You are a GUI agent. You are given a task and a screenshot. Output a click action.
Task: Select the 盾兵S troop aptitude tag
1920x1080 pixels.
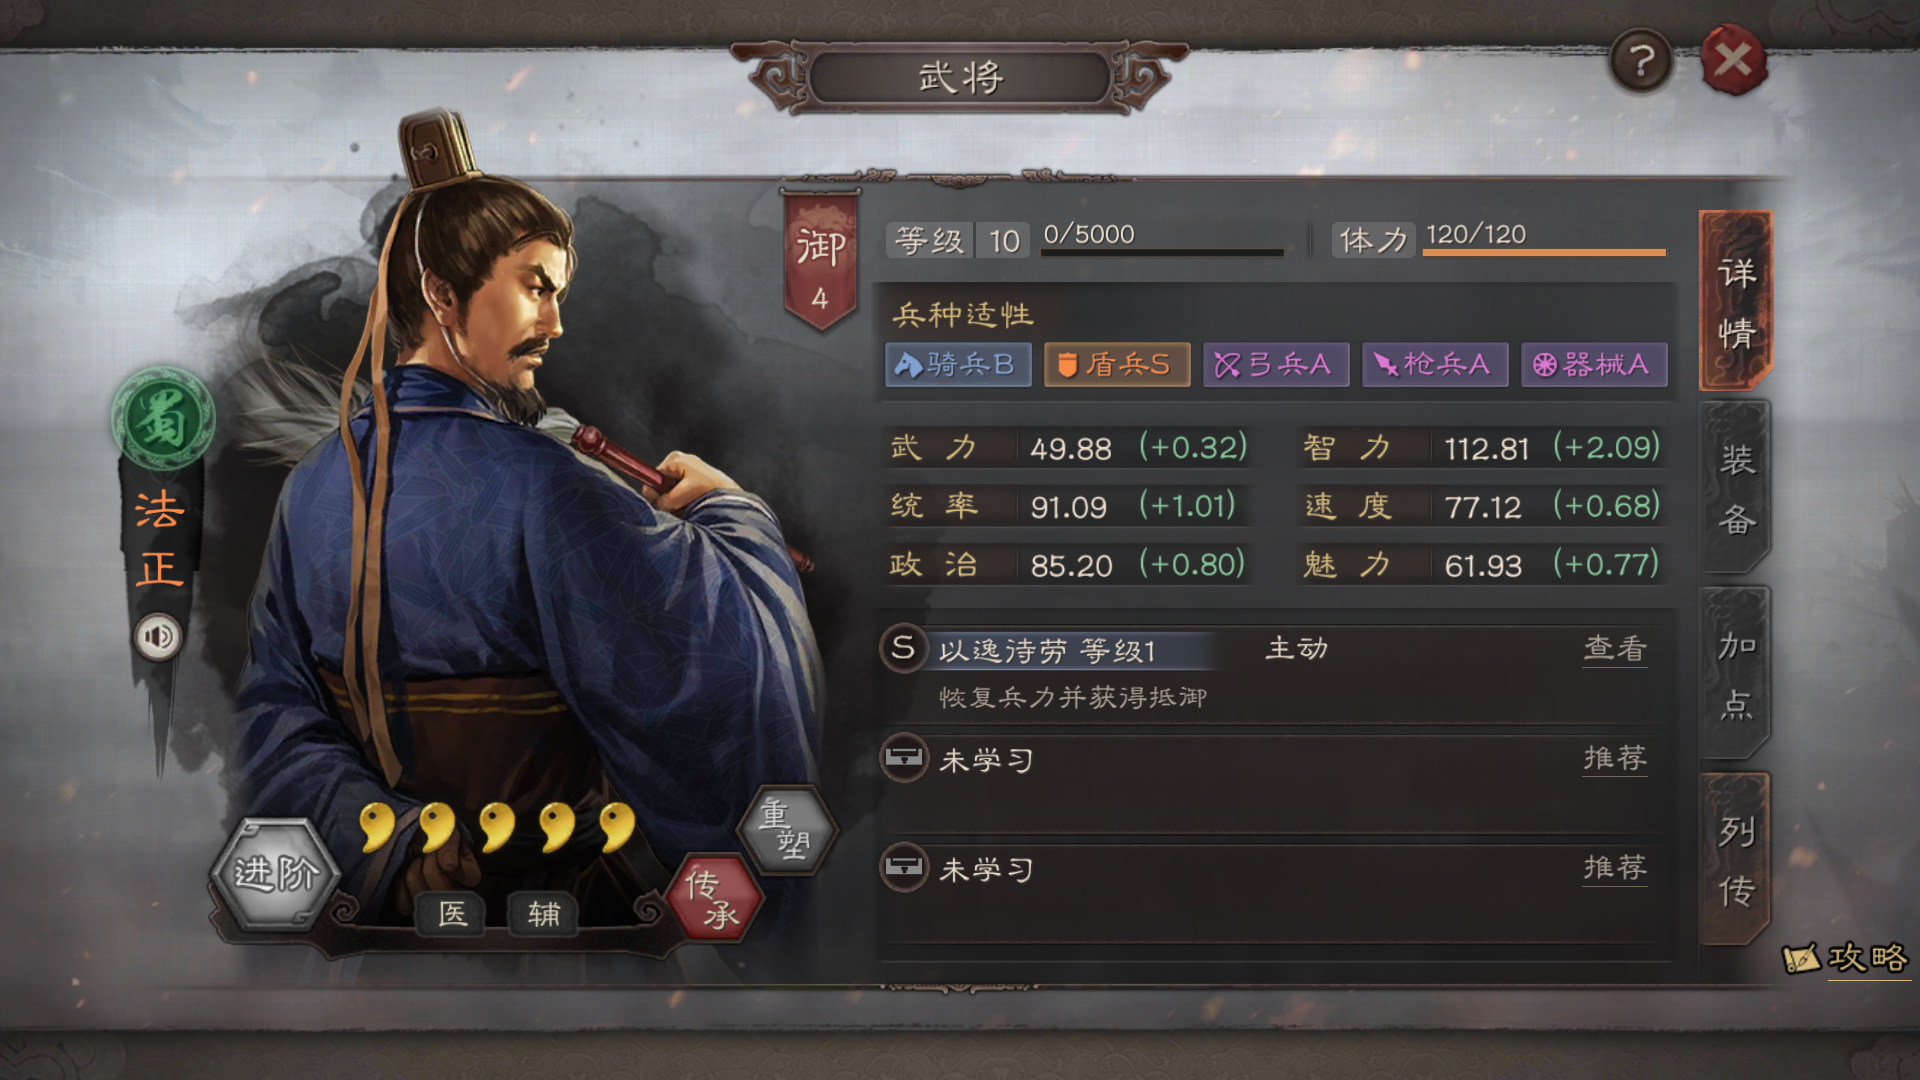(x=1117, y=364)
